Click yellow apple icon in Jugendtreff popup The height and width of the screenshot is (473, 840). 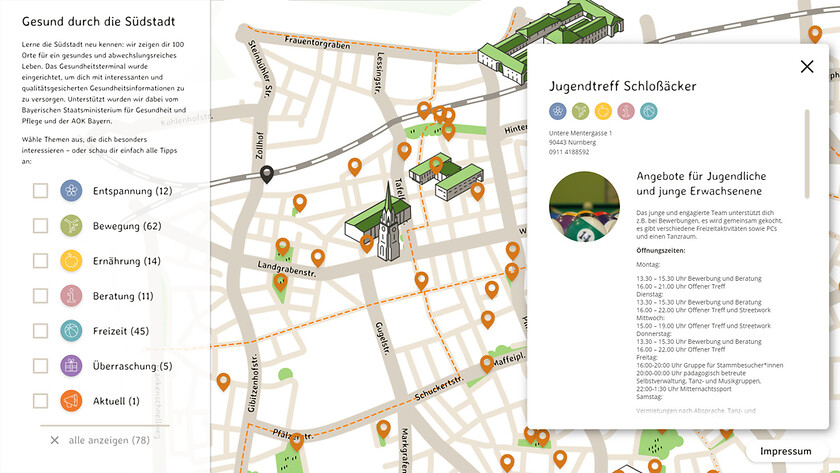coord(603,111)
